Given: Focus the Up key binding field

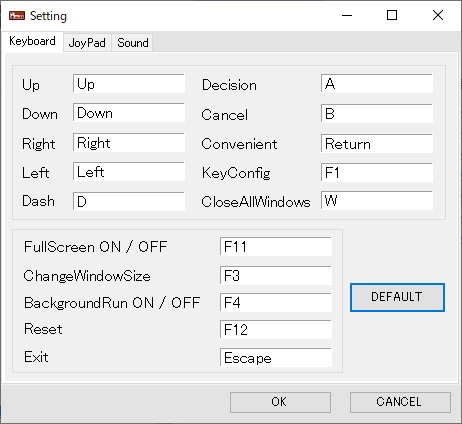Looking at the screenshot, I should [x=129, y=84].
